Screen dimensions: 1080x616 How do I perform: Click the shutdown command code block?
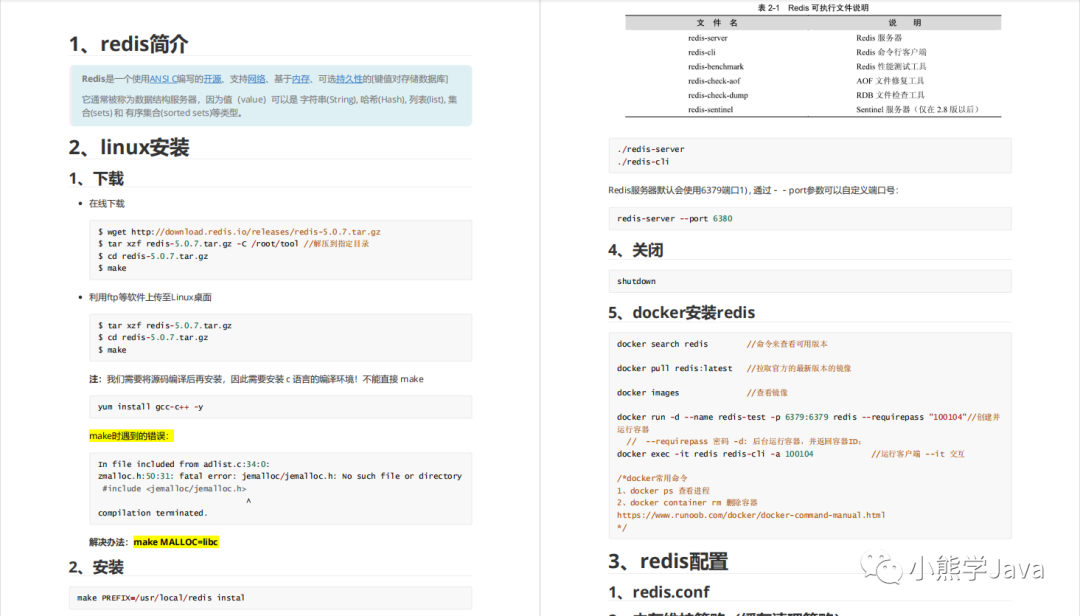click(810, 282)
